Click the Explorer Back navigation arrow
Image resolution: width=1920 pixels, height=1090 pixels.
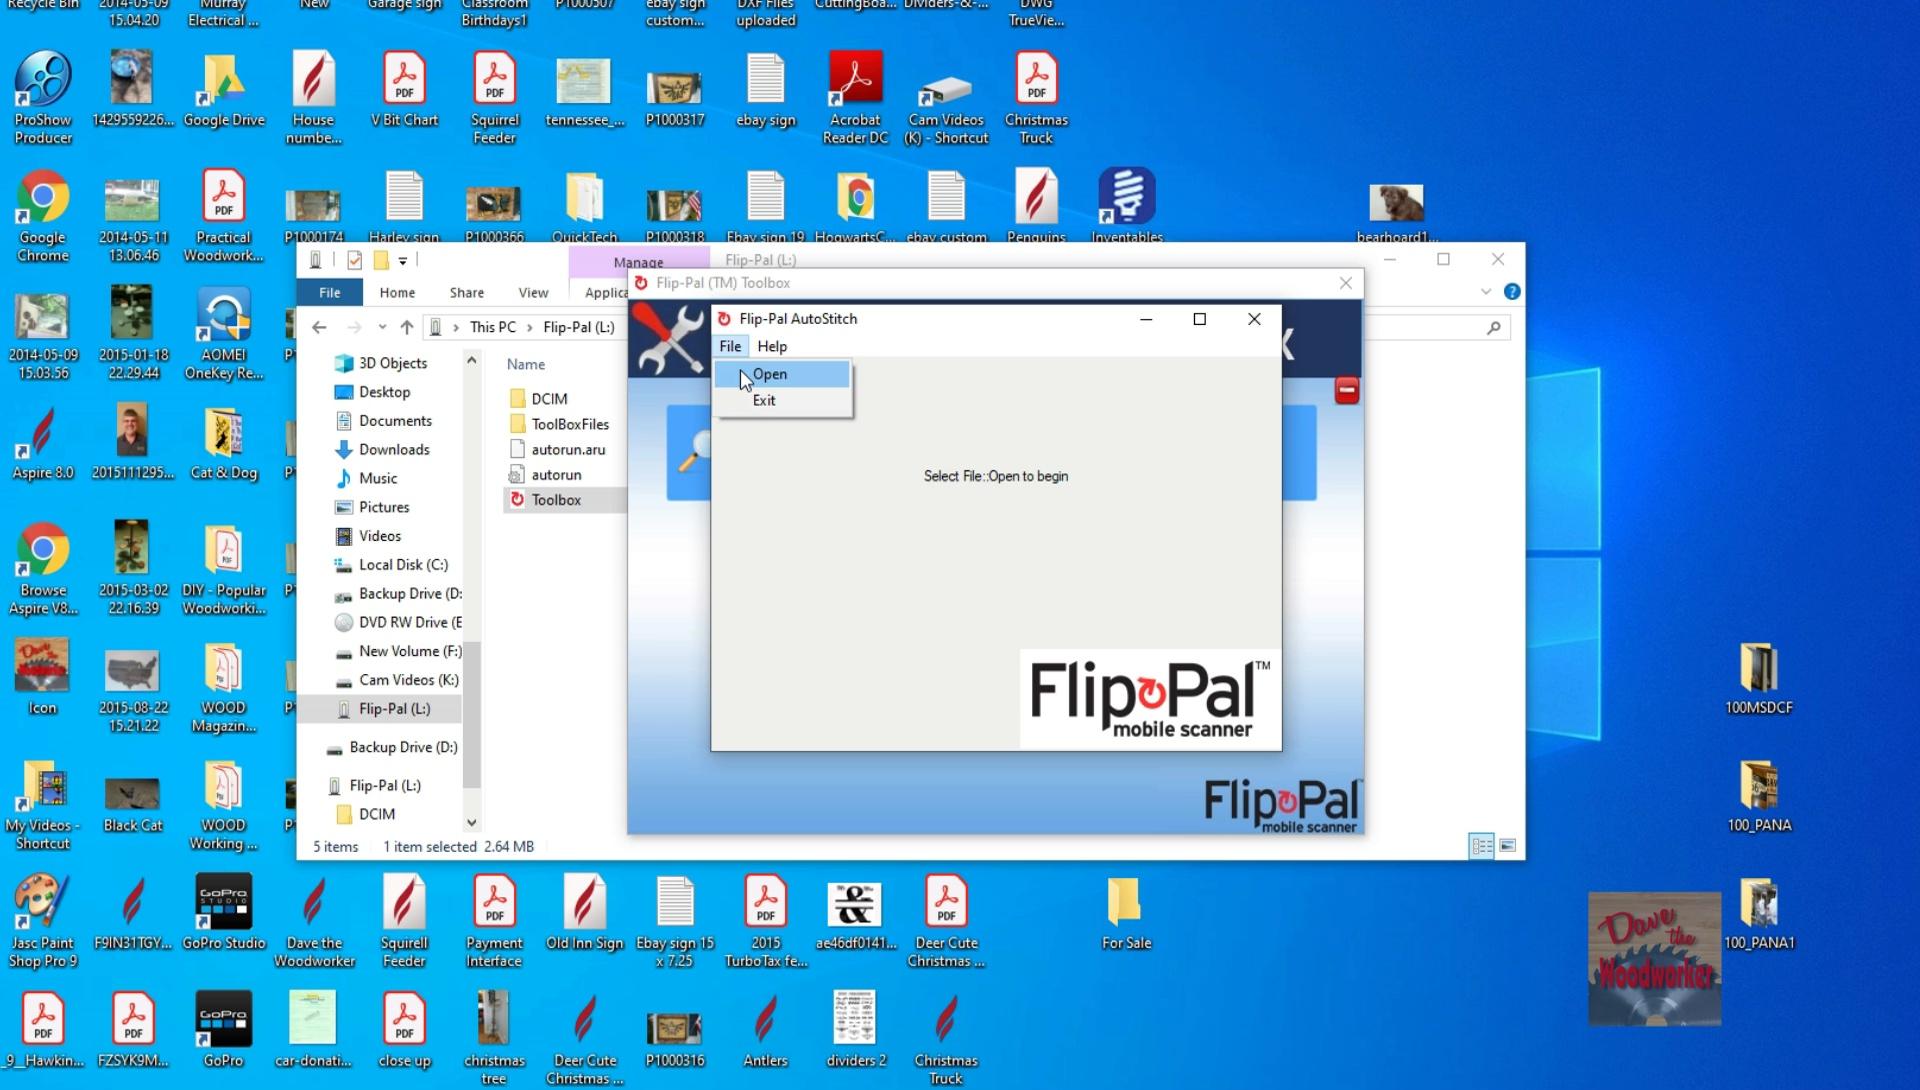click(x=319, y=327)
